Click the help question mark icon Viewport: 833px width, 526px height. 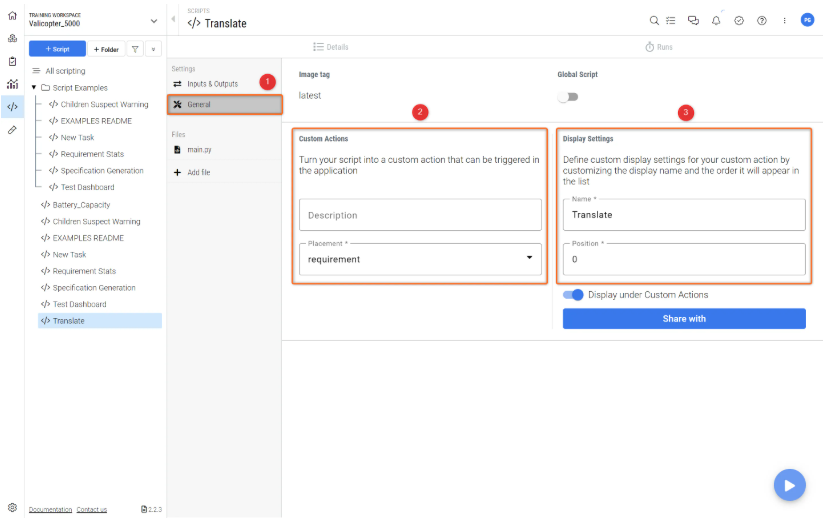click(x=762, y=20)
